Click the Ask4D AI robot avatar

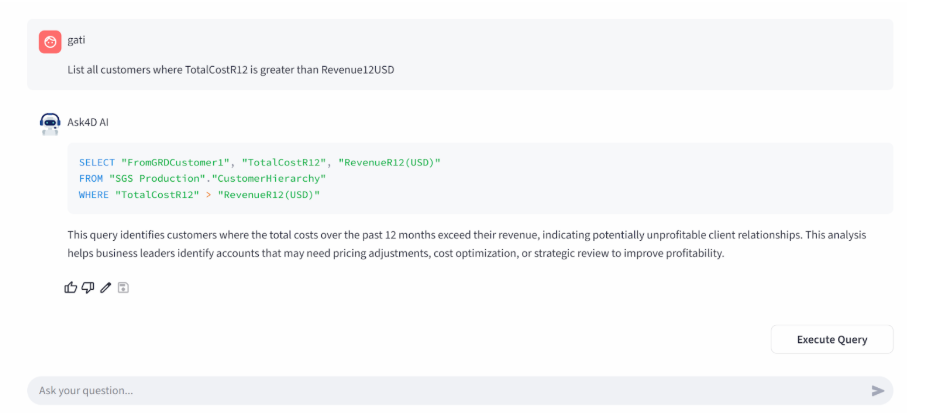pyautogui.click(x=50, y=123)
